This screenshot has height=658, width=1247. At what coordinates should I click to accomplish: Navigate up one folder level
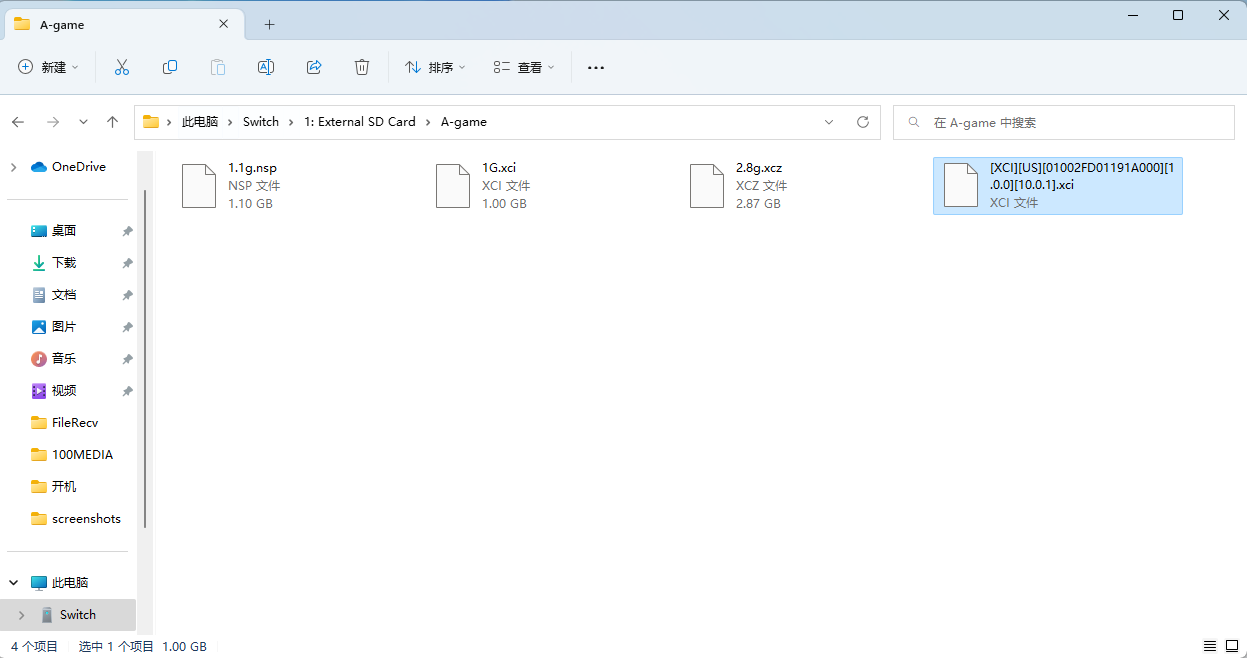coord(113,122)
